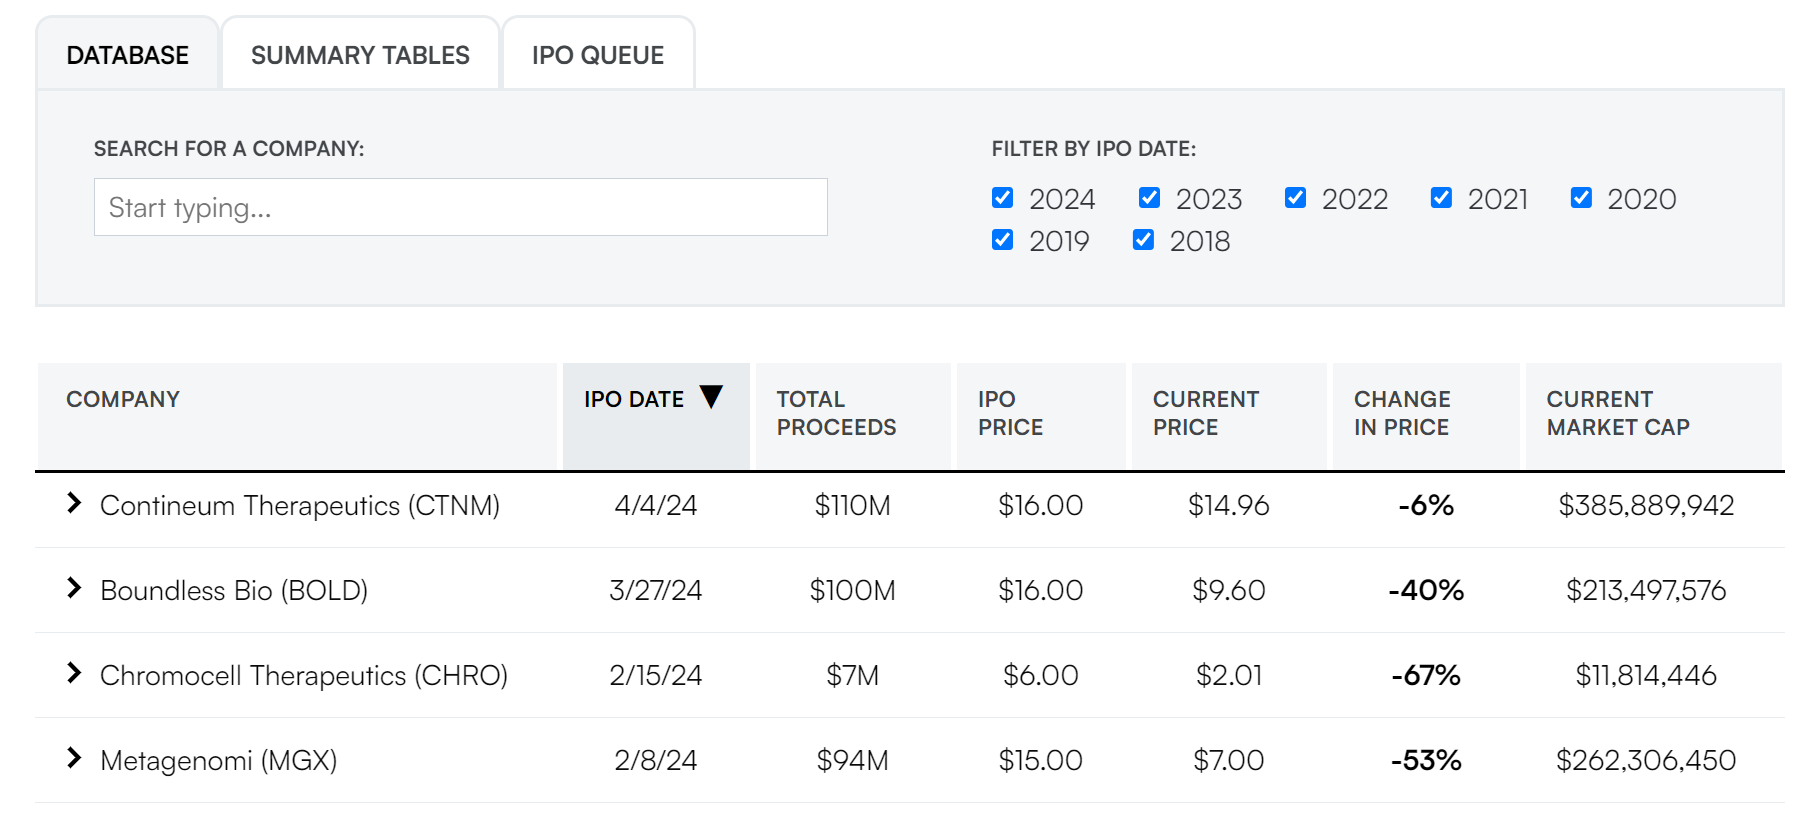Toggle the 2022 IPO date checkbox

click(1296, 198)
